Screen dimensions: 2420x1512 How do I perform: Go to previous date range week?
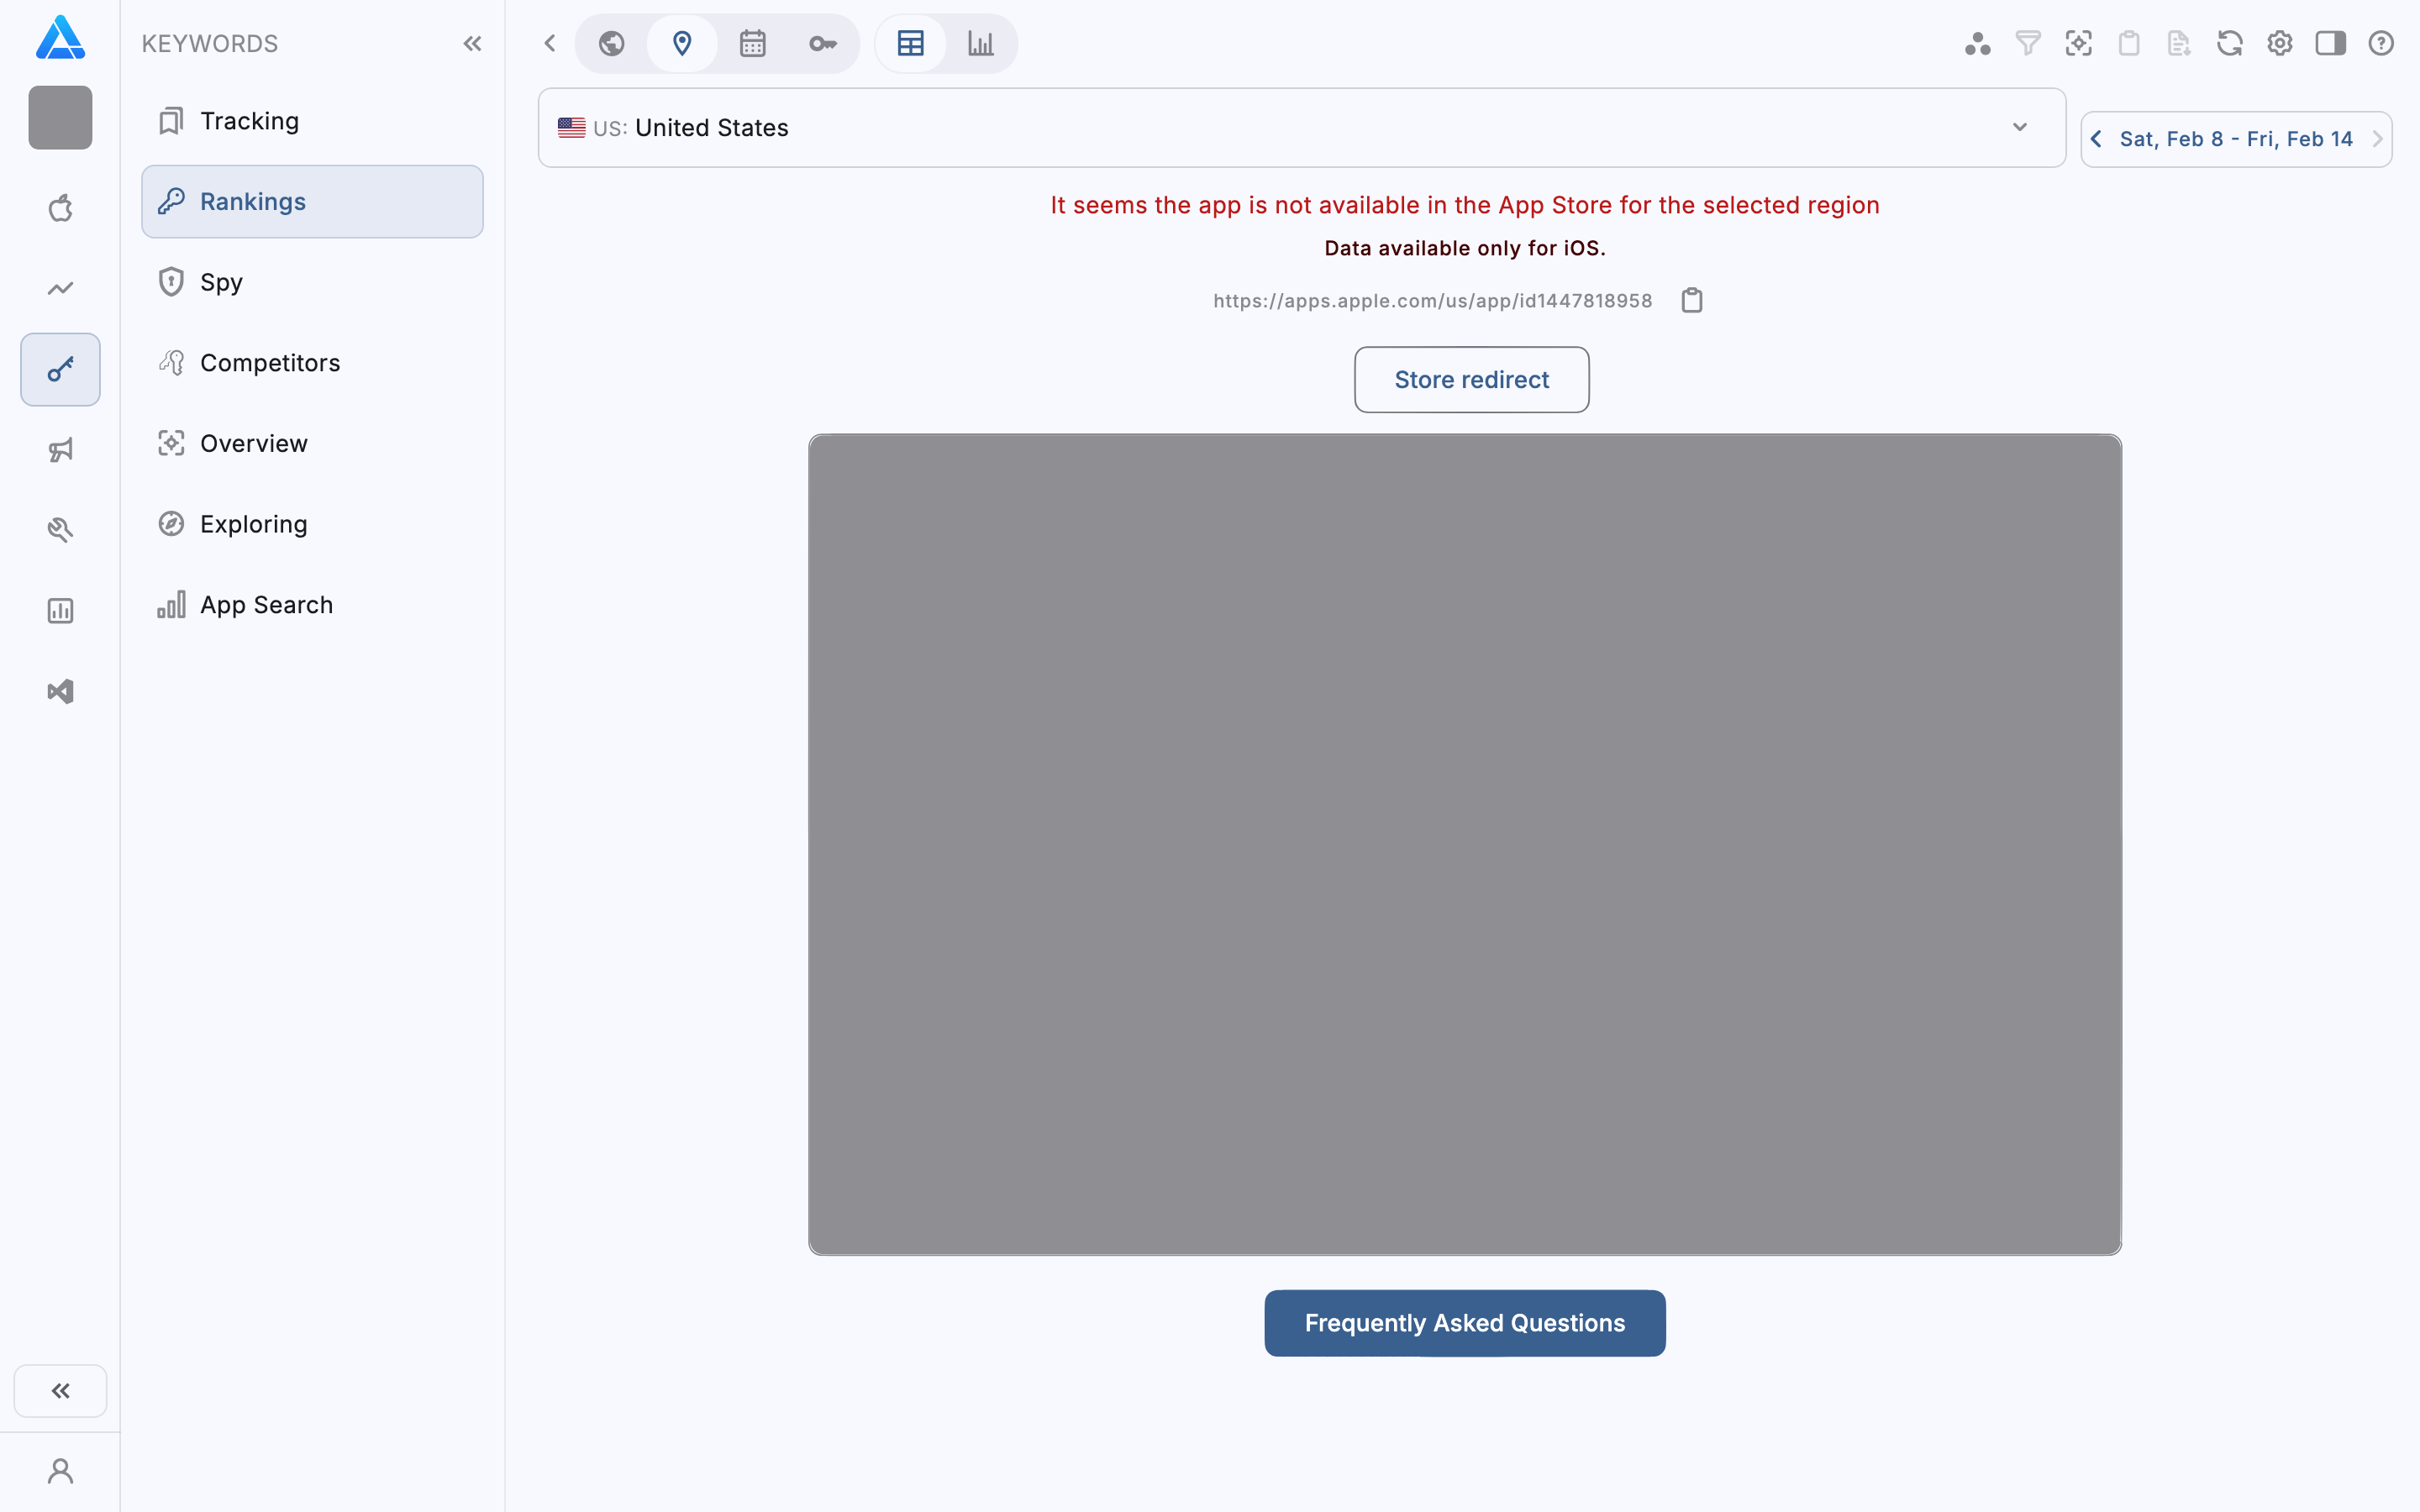pyautogui.click(x=2096, y=139)
